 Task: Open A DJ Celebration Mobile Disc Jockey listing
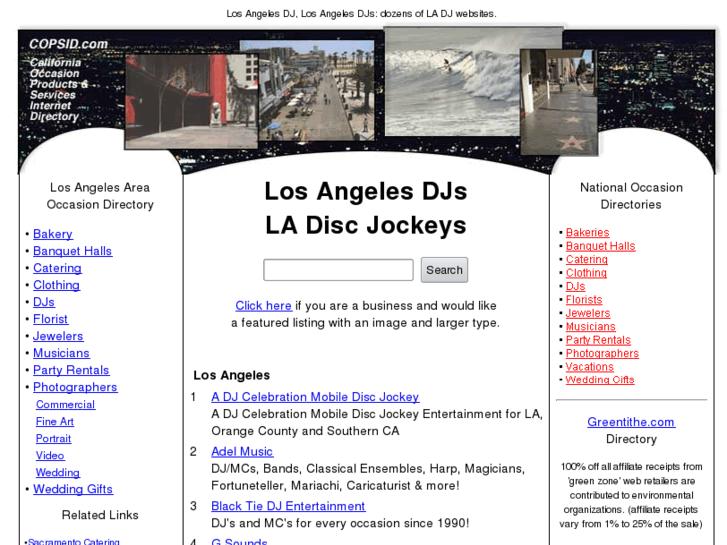(315, 397)
